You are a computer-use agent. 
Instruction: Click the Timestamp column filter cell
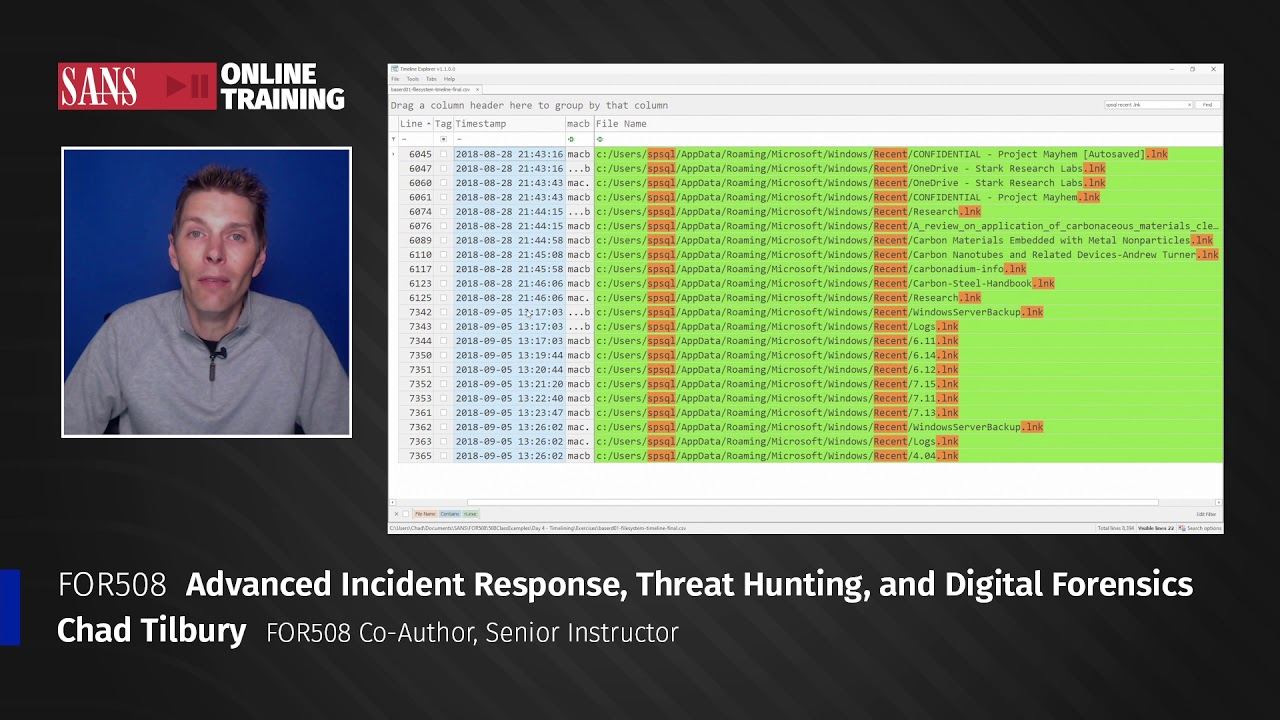point(509,139)
